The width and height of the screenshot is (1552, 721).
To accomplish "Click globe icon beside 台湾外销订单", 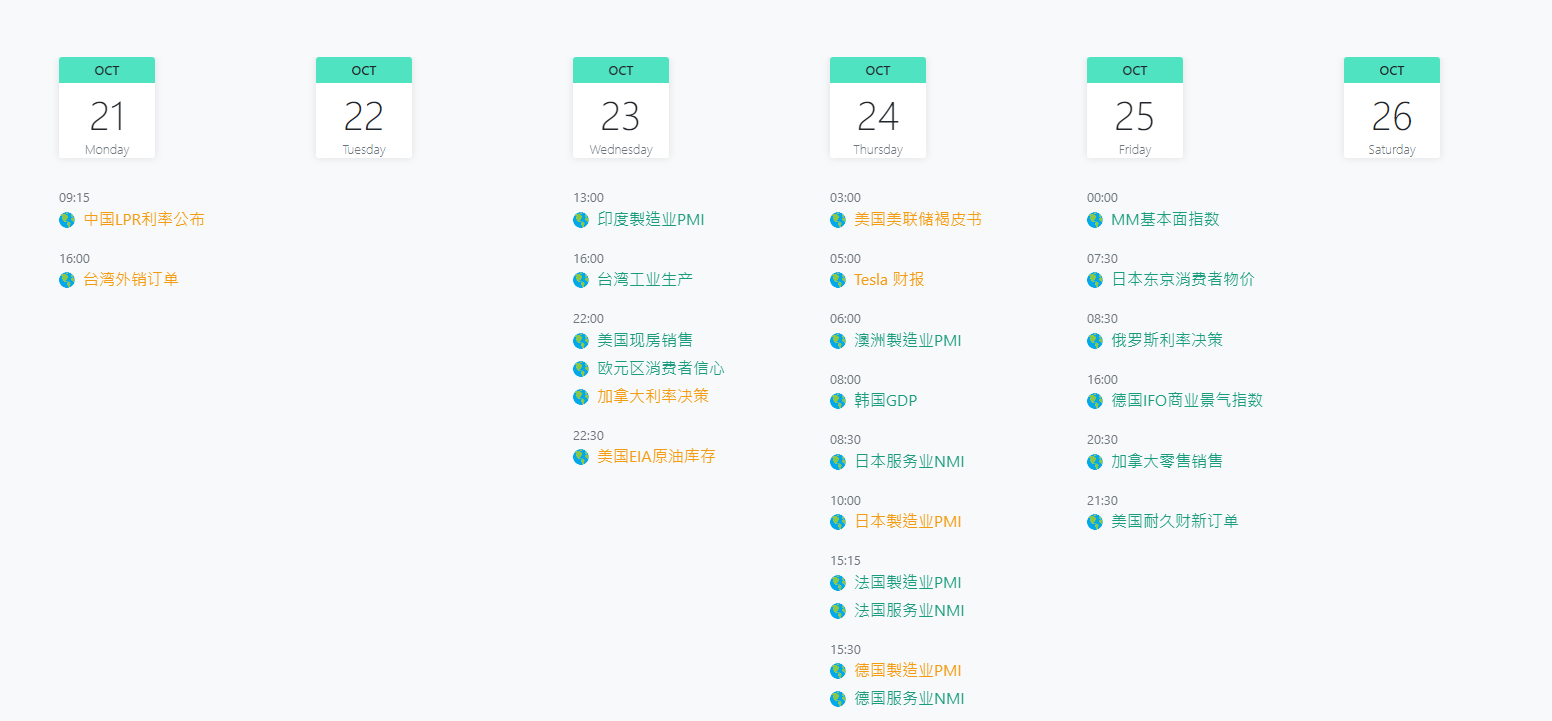I will [x=67, y=280].
